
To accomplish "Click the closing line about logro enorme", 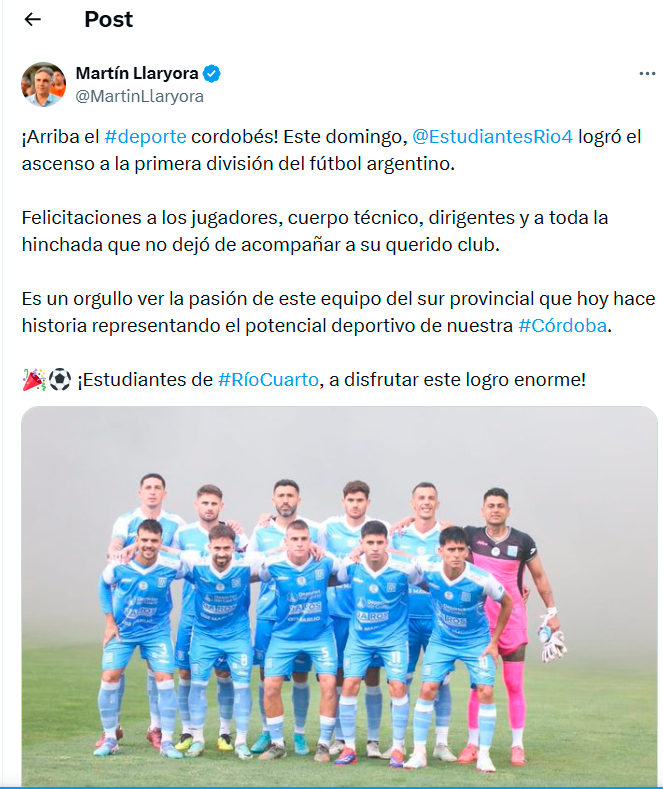I will [x=304, y=379].
